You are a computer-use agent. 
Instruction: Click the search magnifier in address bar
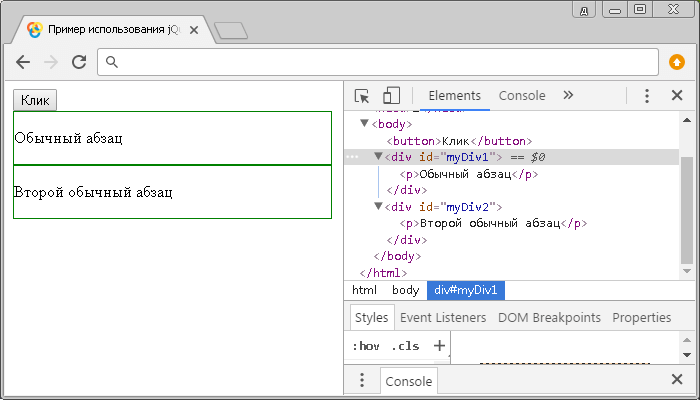(112, 62)
